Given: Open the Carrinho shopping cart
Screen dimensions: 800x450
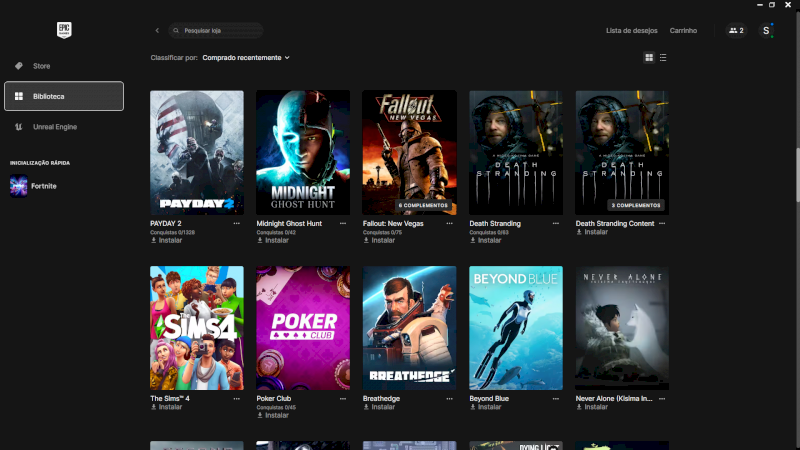Looking at the screenshot, I should click(x=683, y=31).
